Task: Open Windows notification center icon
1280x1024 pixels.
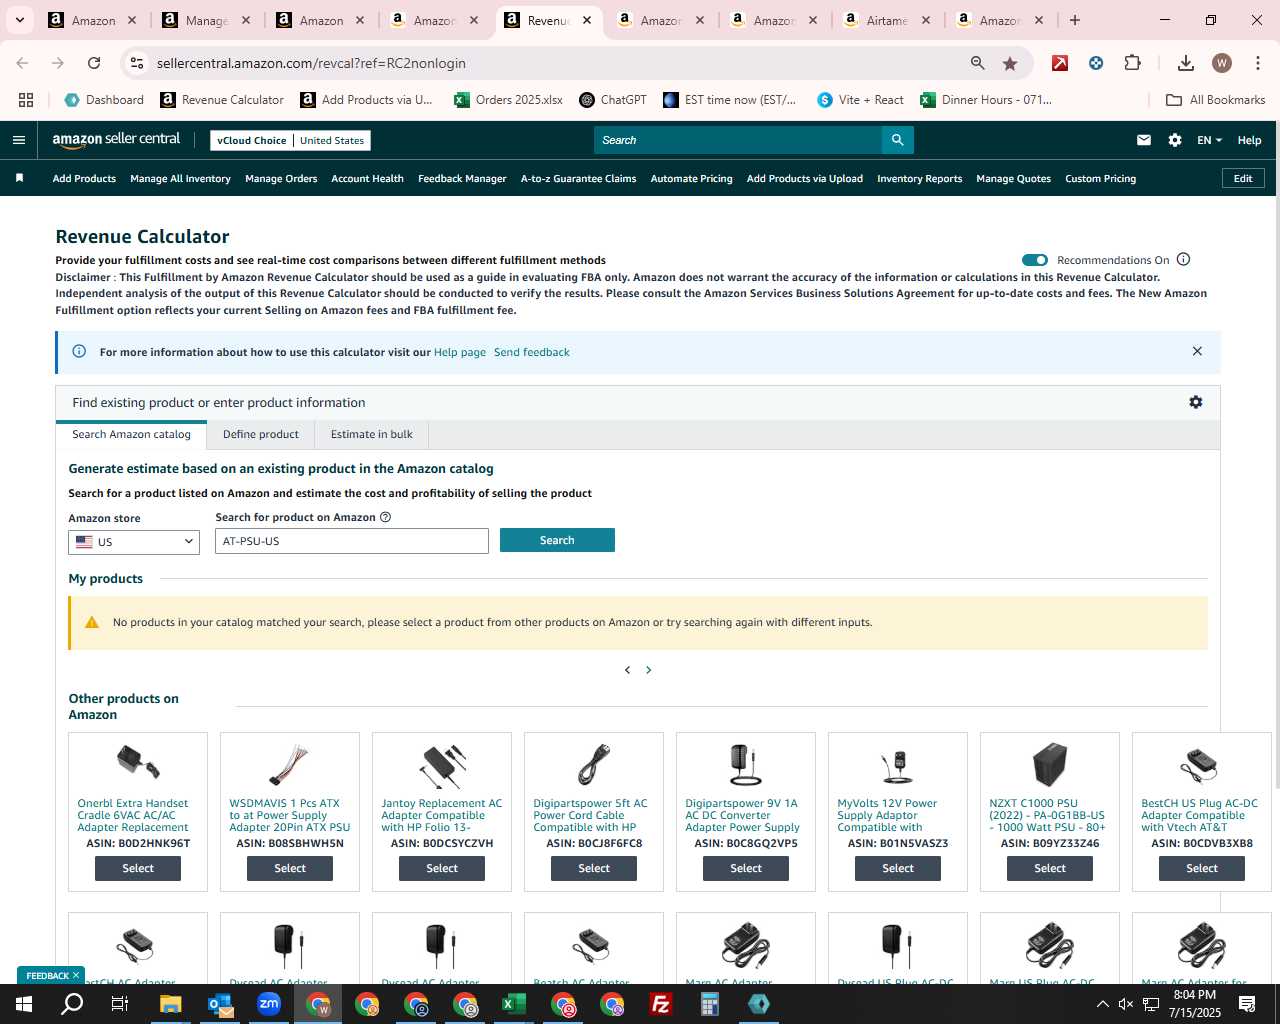Action: click(1247, 1004)
